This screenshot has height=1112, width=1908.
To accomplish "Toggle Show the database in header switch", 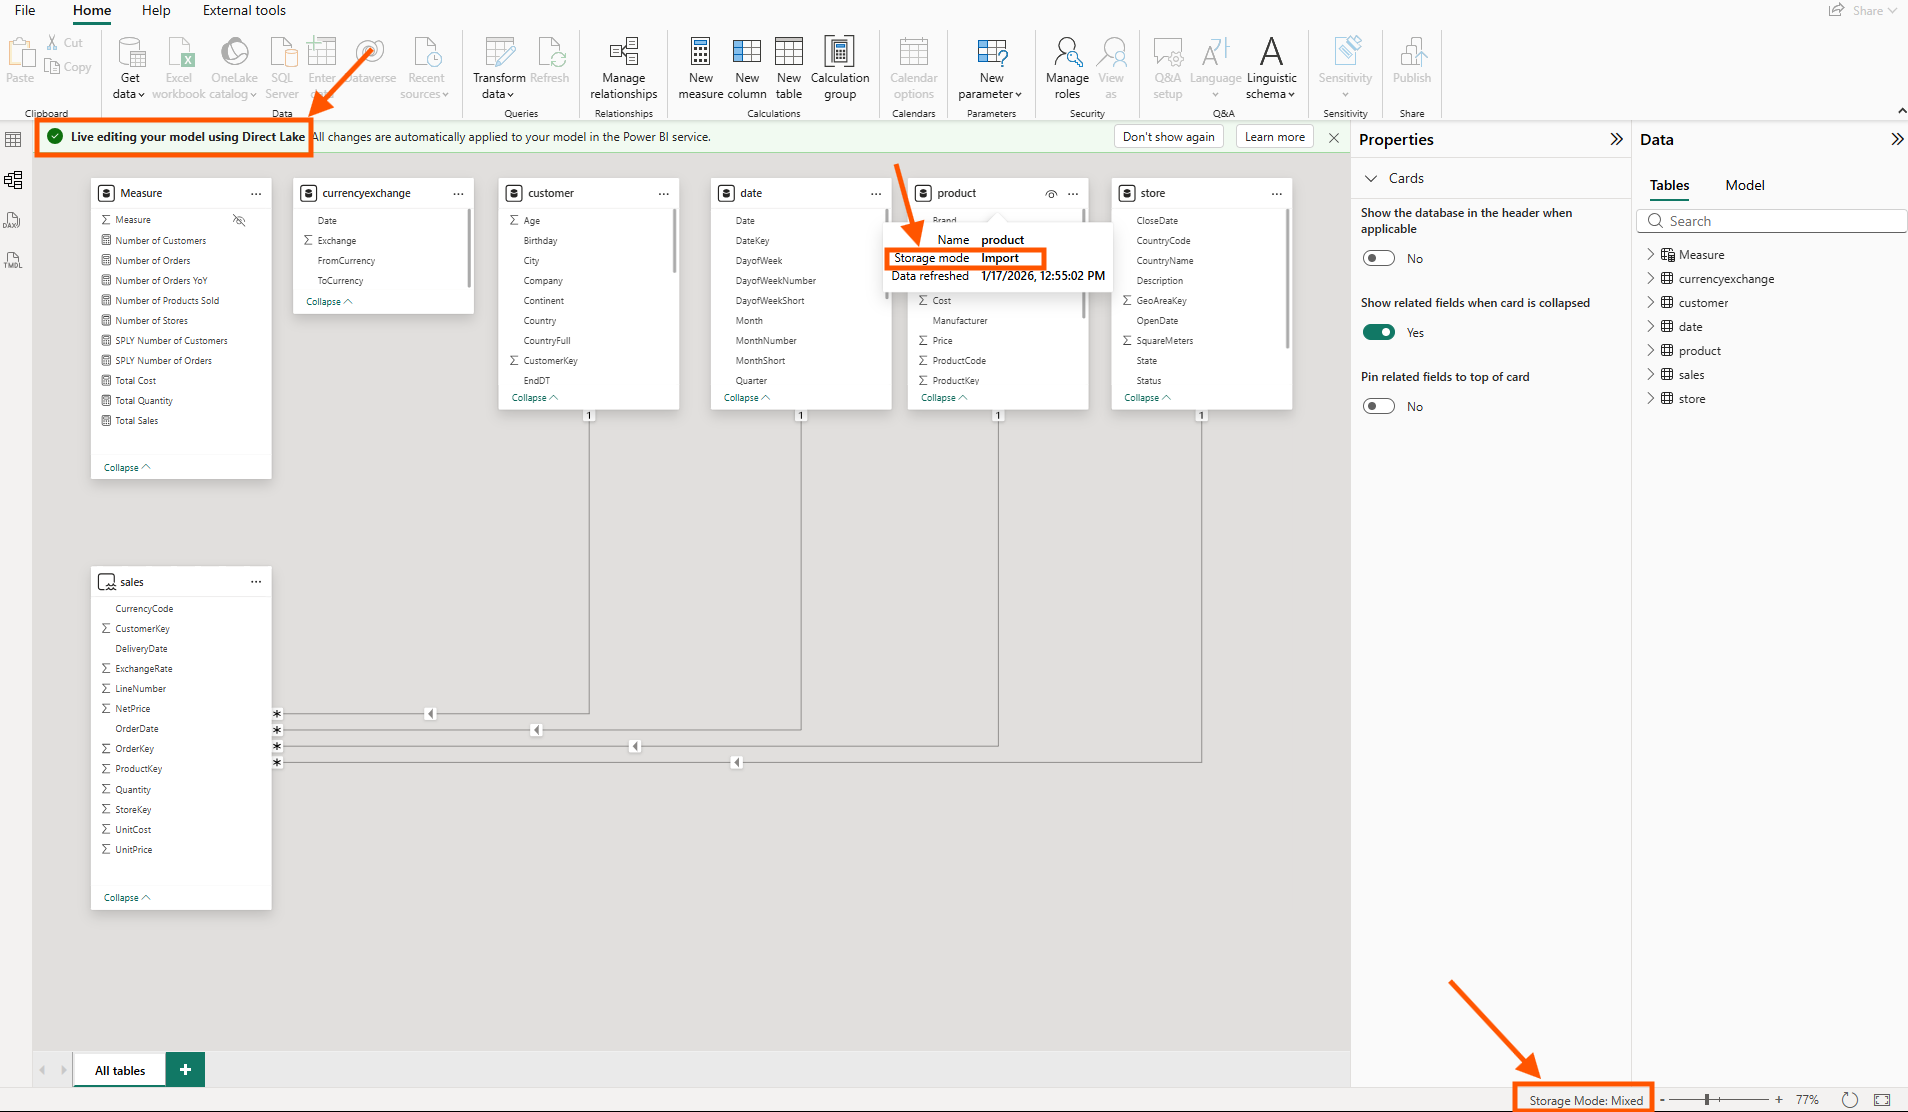I will [x=1379, y=258].
